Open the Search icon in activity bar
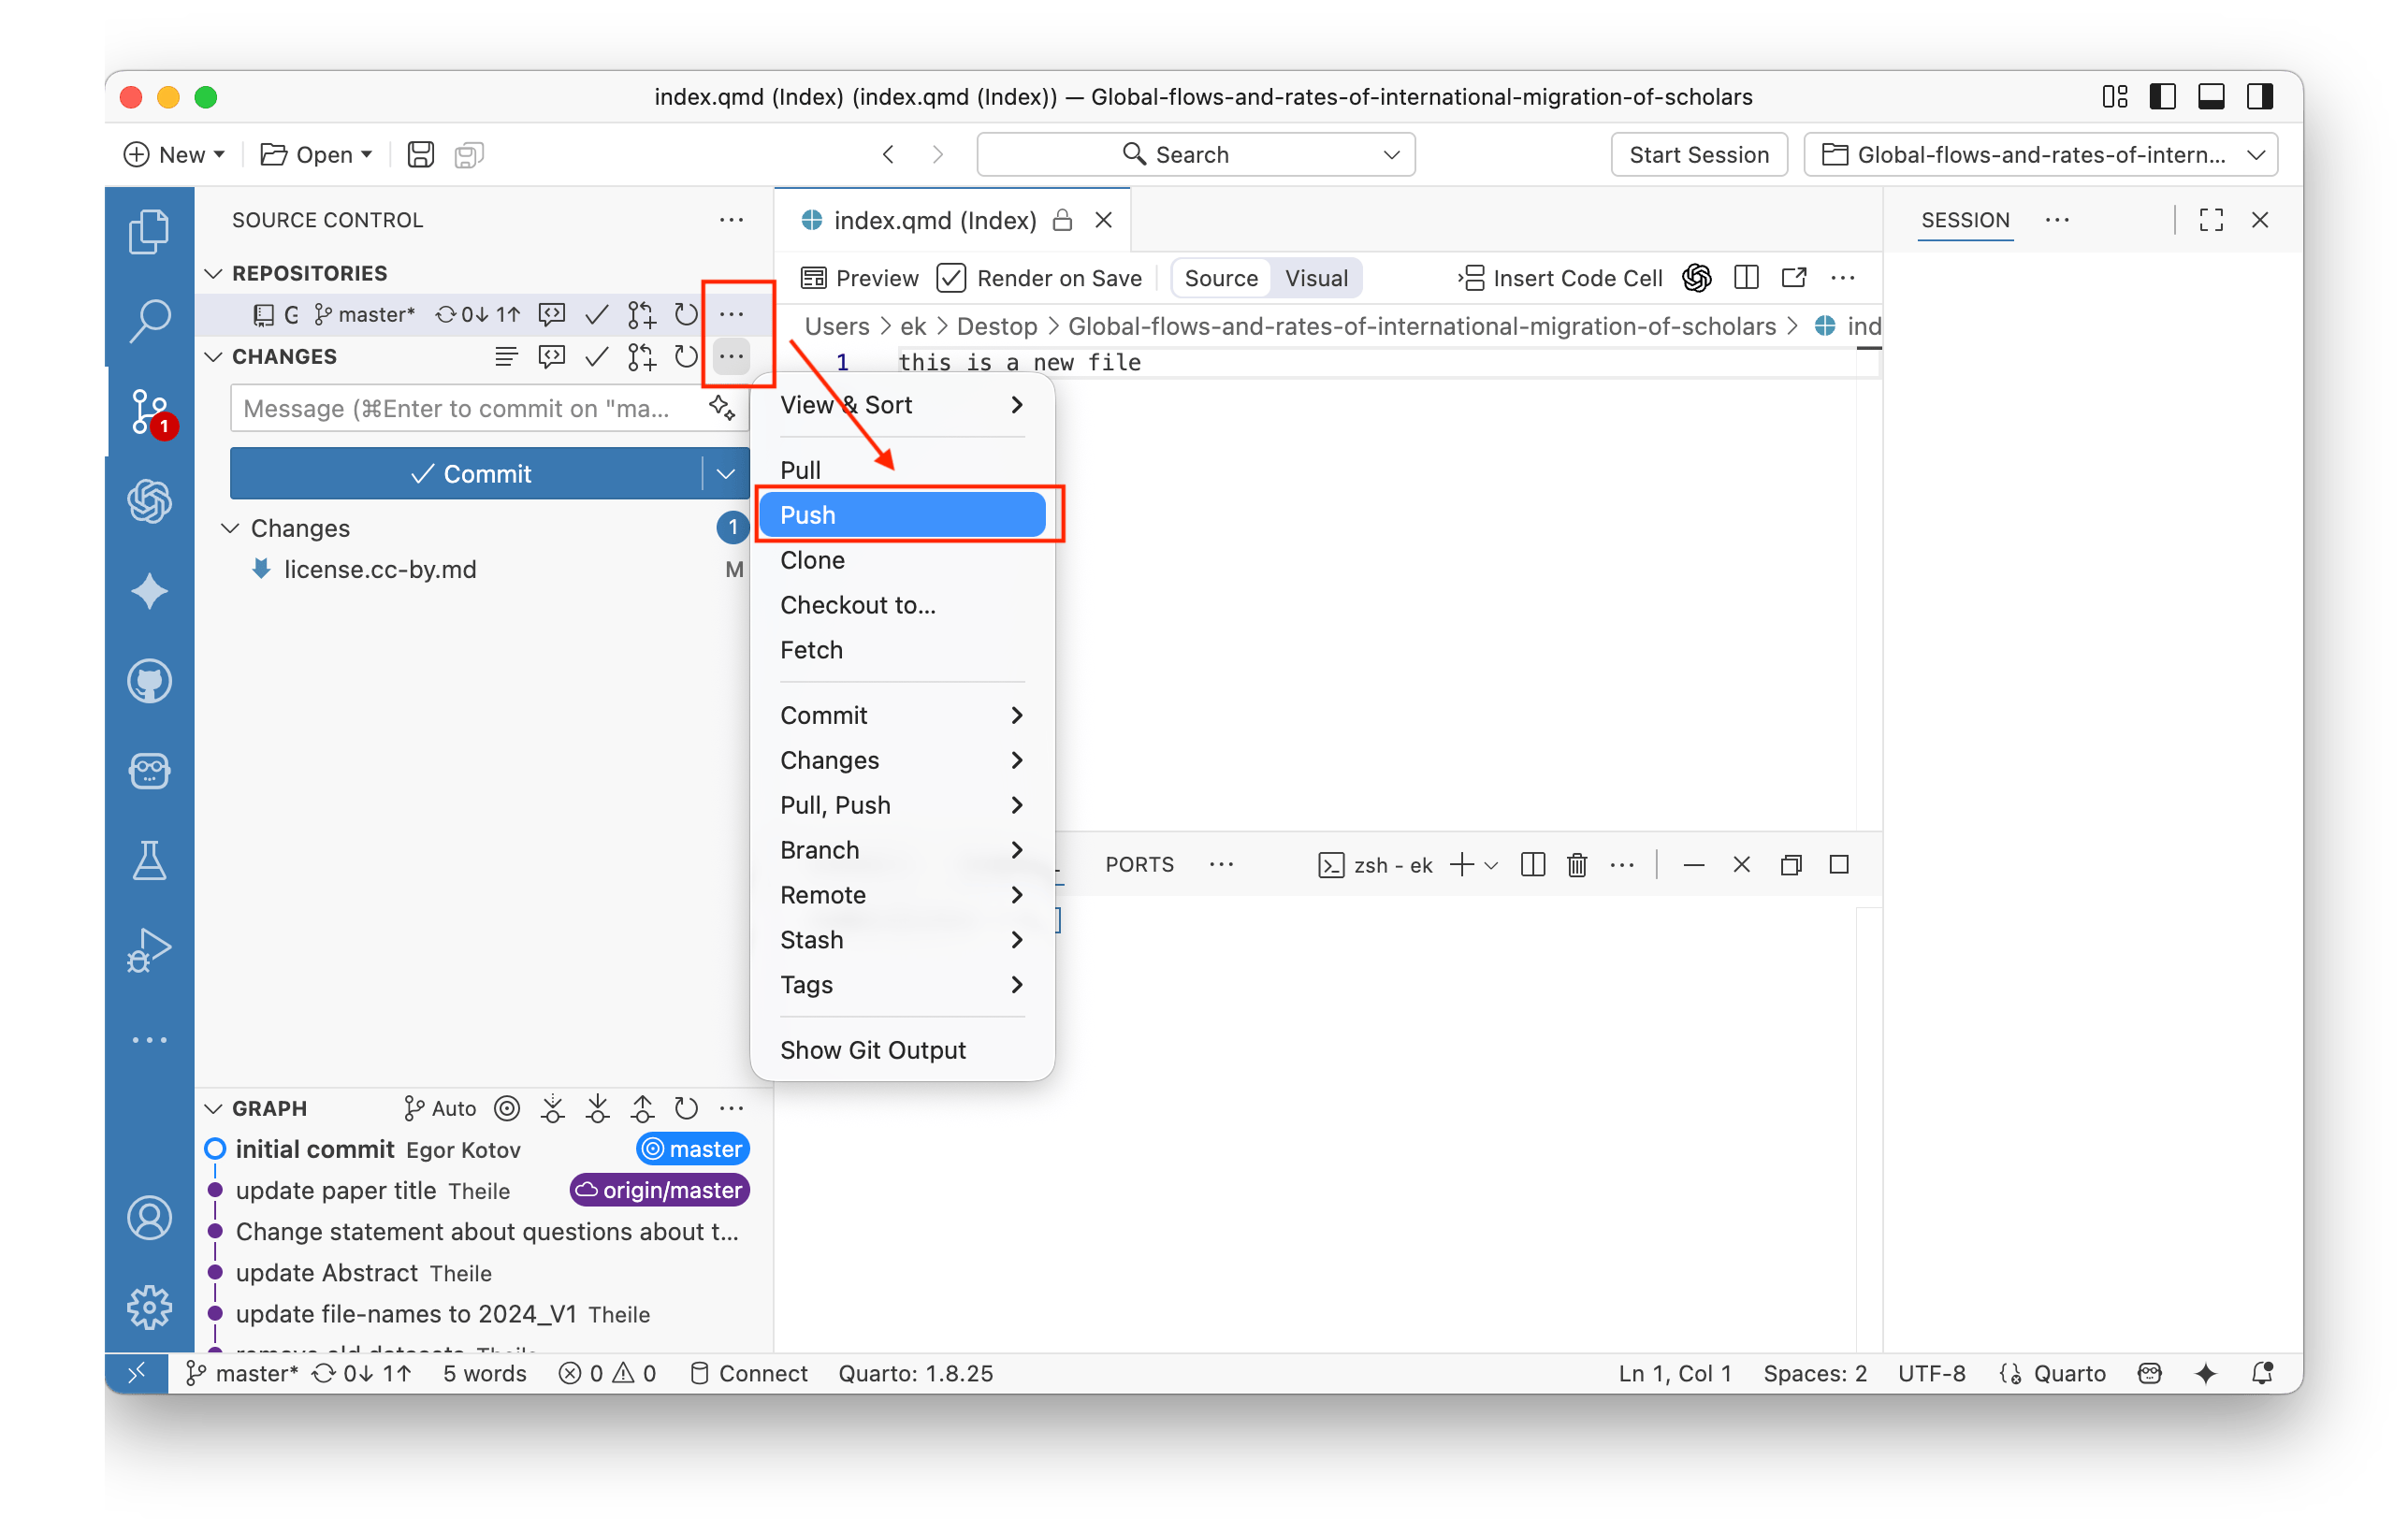Image resolution: width=2408 pixels, height=1532 pixels. point(150,321)
